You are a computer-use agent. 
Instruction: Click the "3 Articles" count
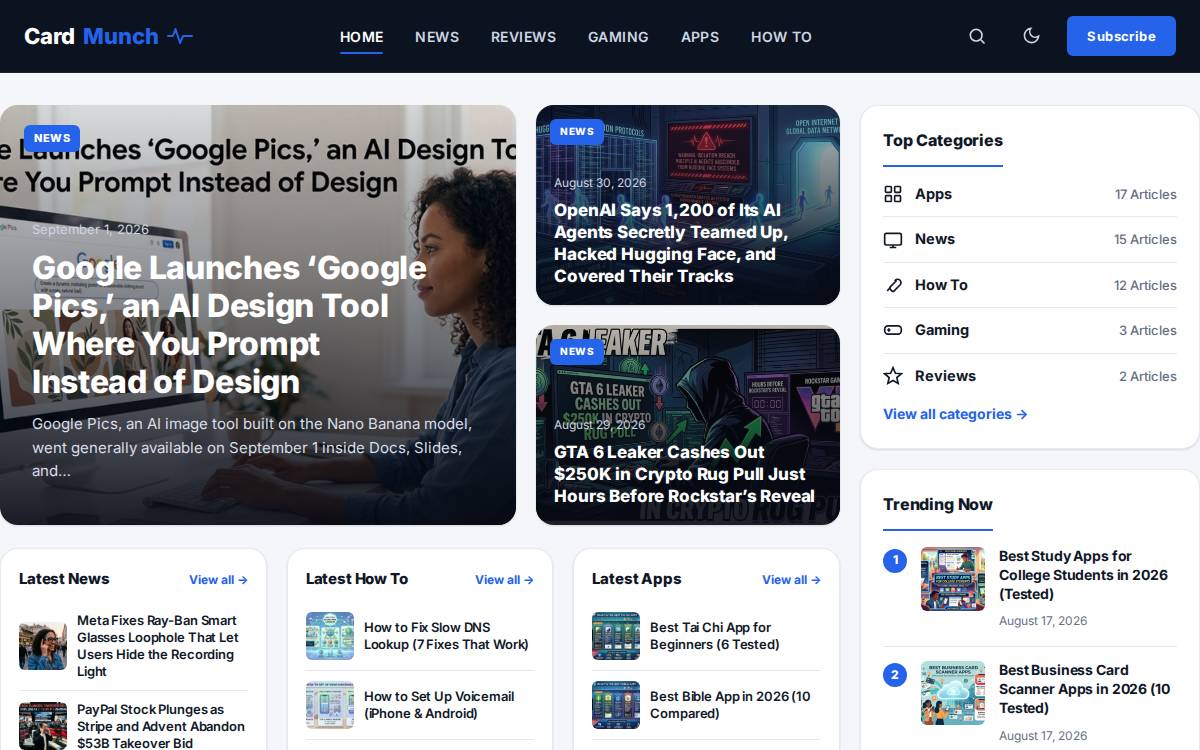1148,331
